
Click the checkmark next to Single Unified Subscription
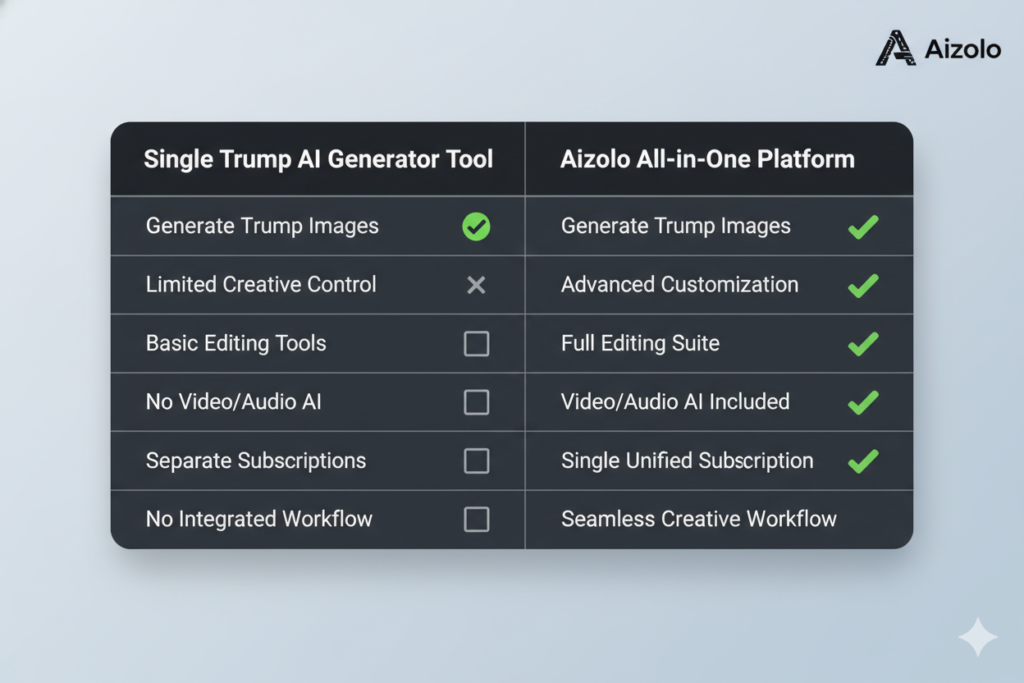pyautogui.click(x=862, y=461)
